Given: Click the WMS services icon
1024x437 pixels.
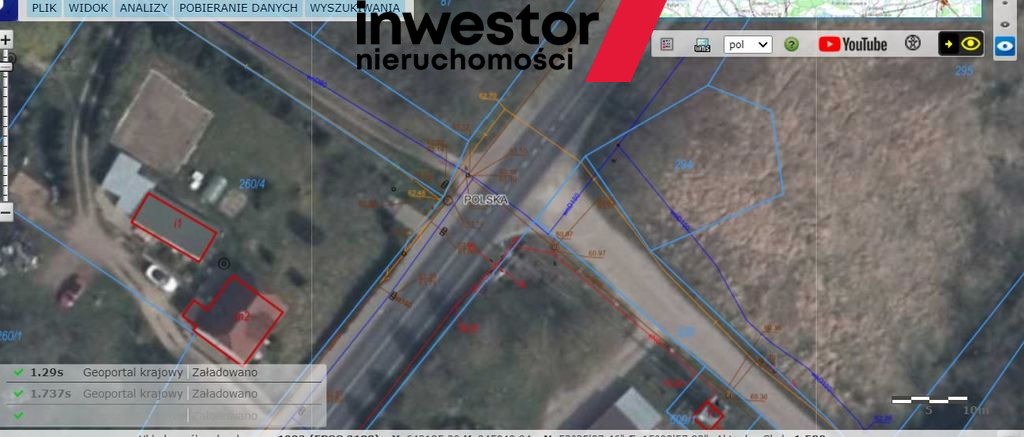Looking at the screenshot, I should click(x=701, y=44).
